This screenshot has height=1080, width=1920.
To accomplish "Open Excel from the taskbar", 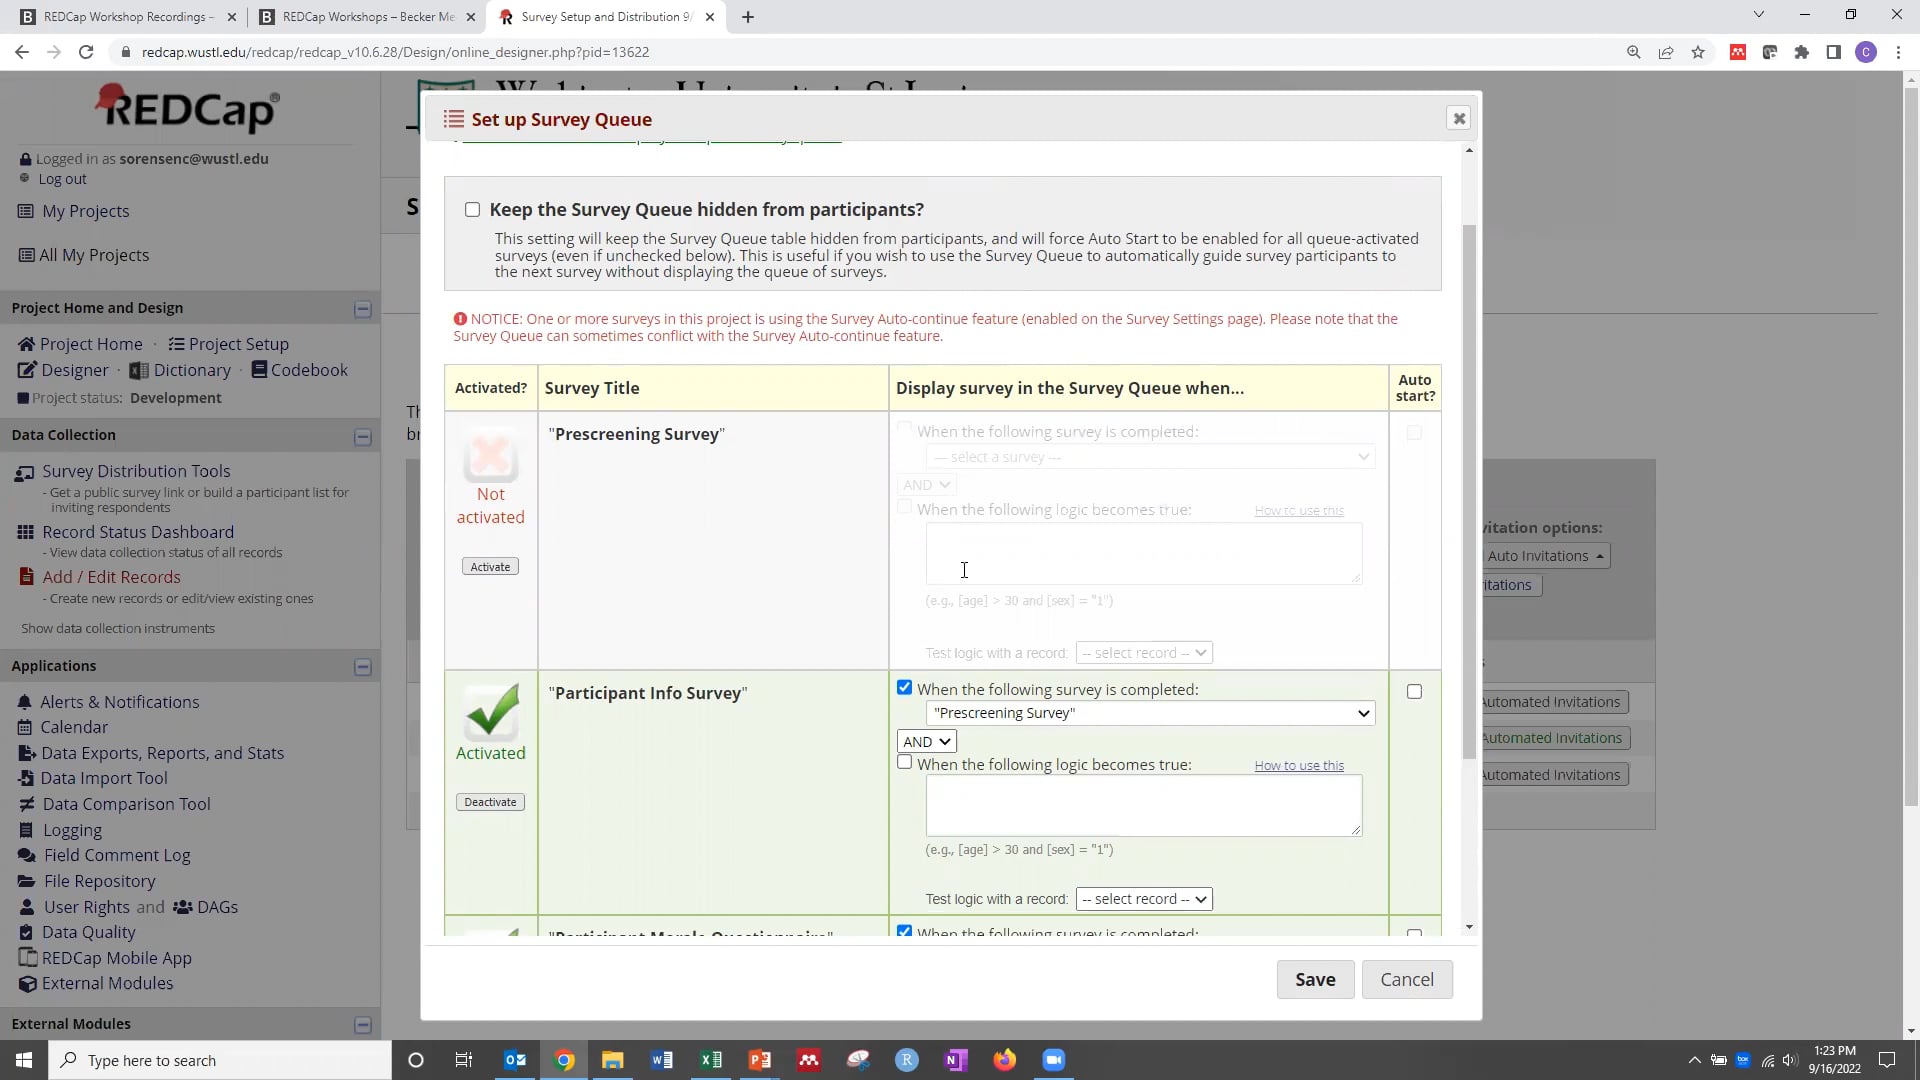I will click(x=711, y=1059).
